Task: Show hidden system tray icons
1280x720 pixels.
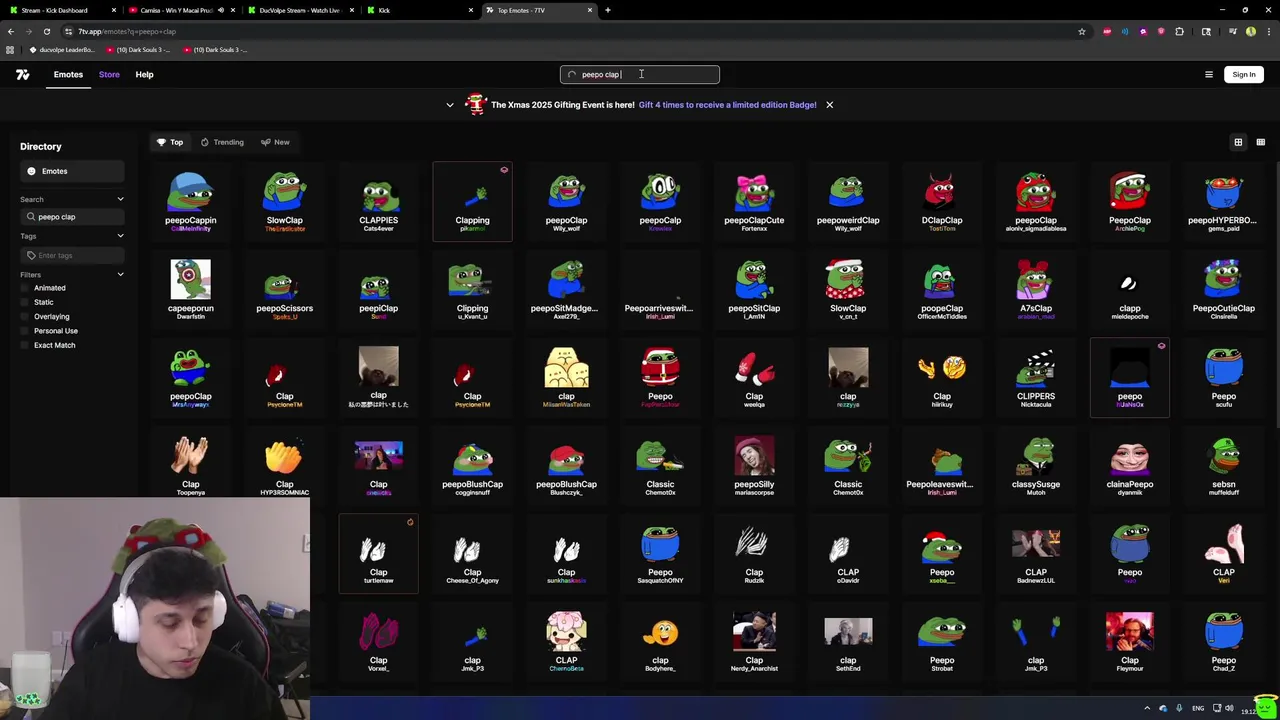Action: click(x=1147, y=708)
